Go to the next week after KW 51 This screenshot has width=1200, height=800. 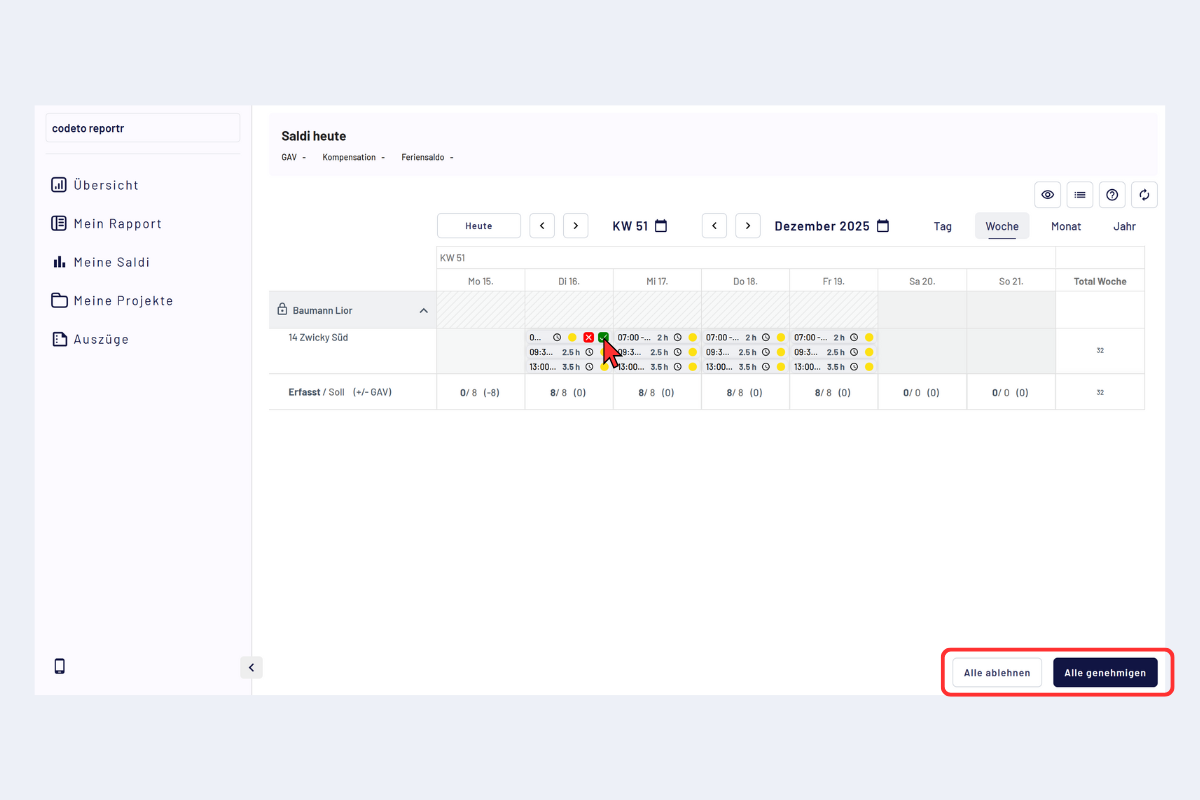(x=575, y=226)
